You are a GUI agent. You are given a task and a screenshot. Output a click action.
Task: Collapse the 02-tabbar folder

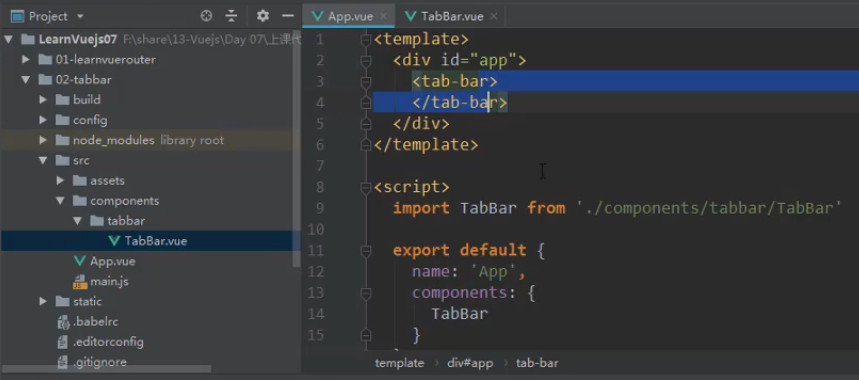(25, 80)
